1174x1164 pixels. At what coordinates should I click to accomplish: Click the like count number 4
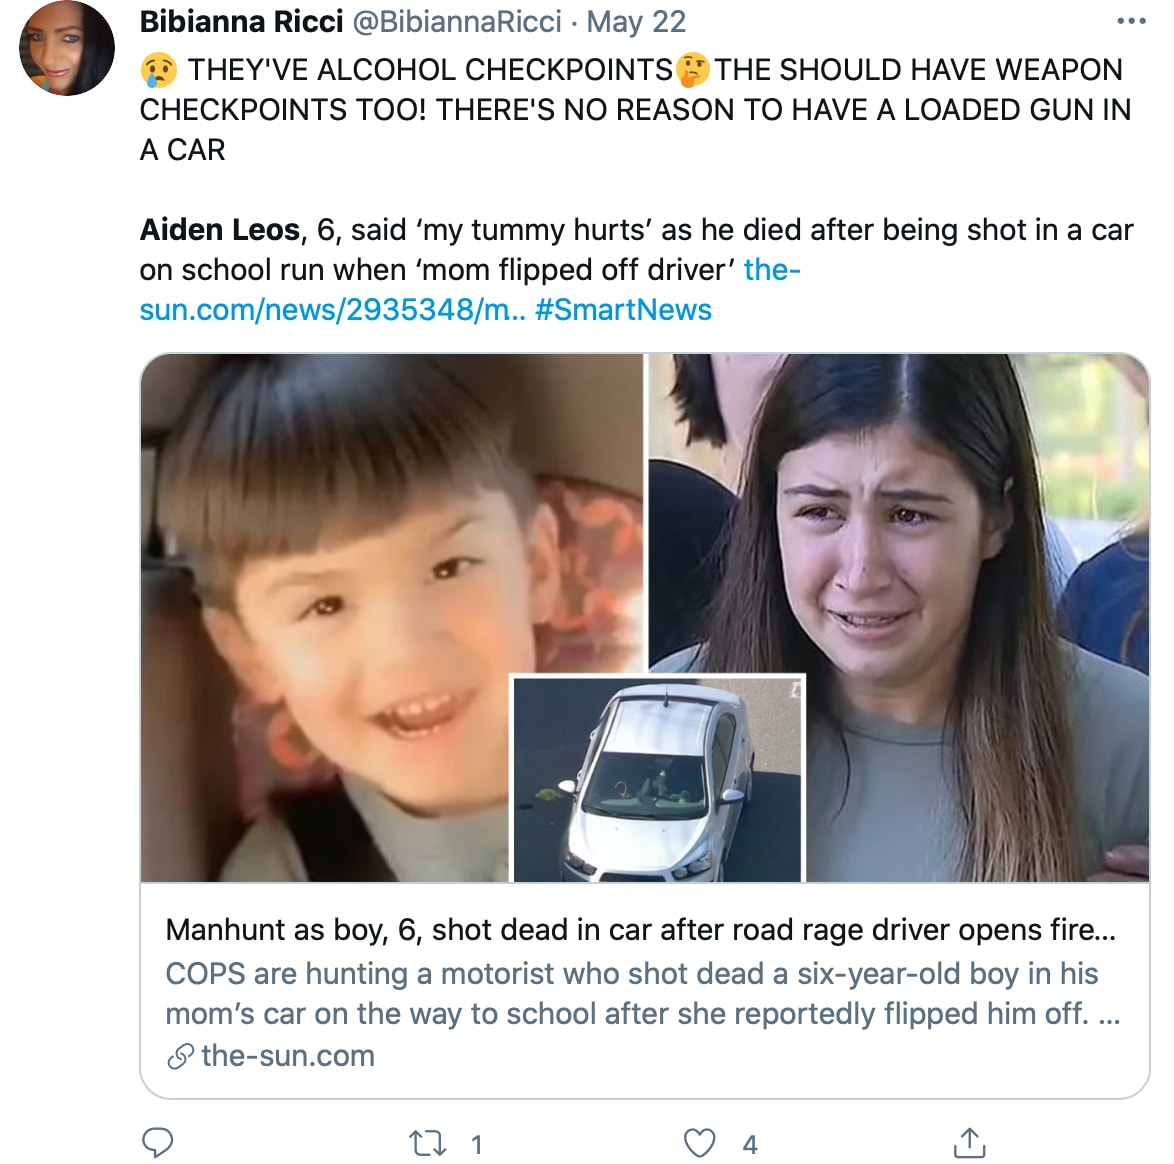750,1145
